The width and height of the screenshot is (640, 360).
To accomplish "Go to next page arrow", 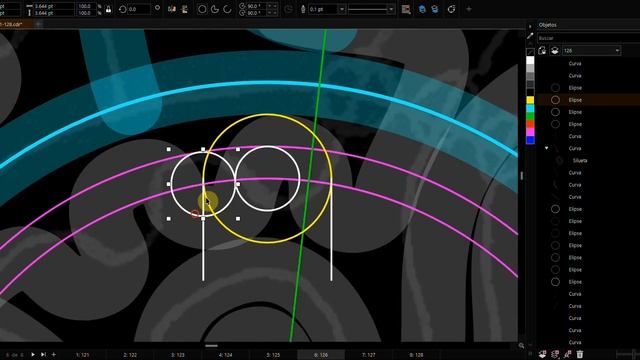I will 33,355.
